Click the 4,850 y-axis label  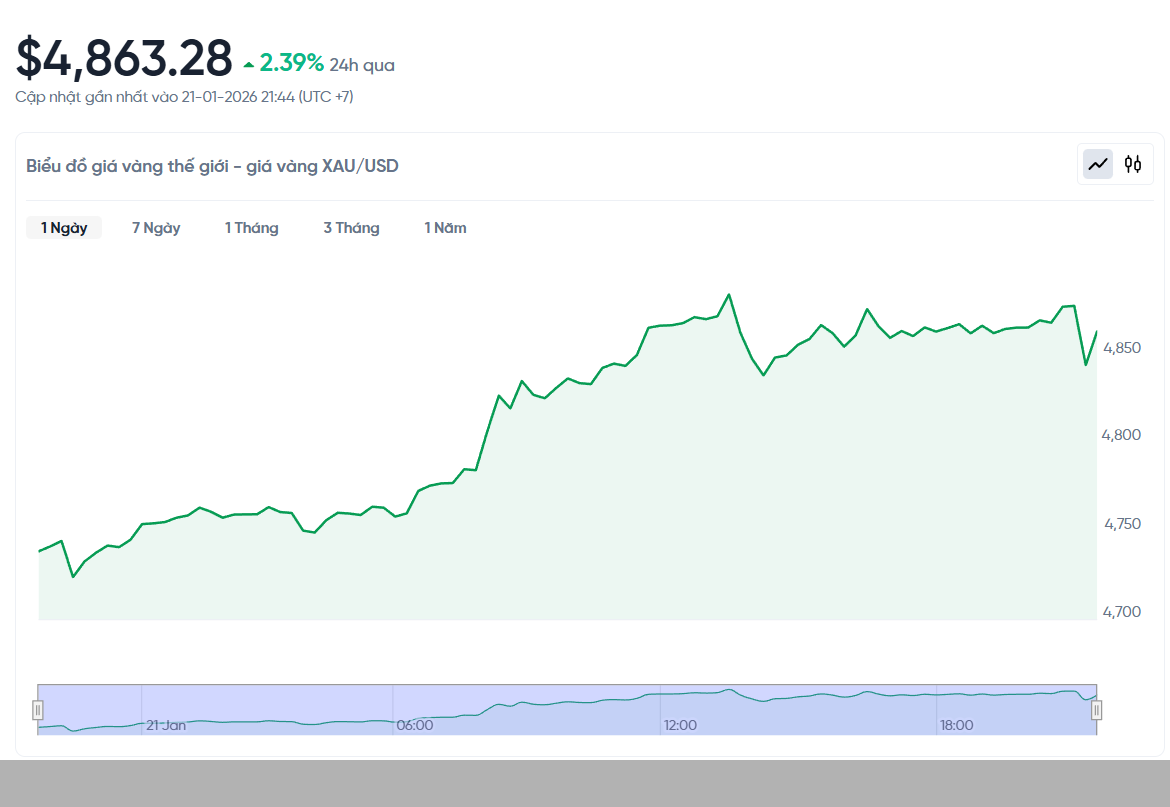click(x=1121, y=348)
